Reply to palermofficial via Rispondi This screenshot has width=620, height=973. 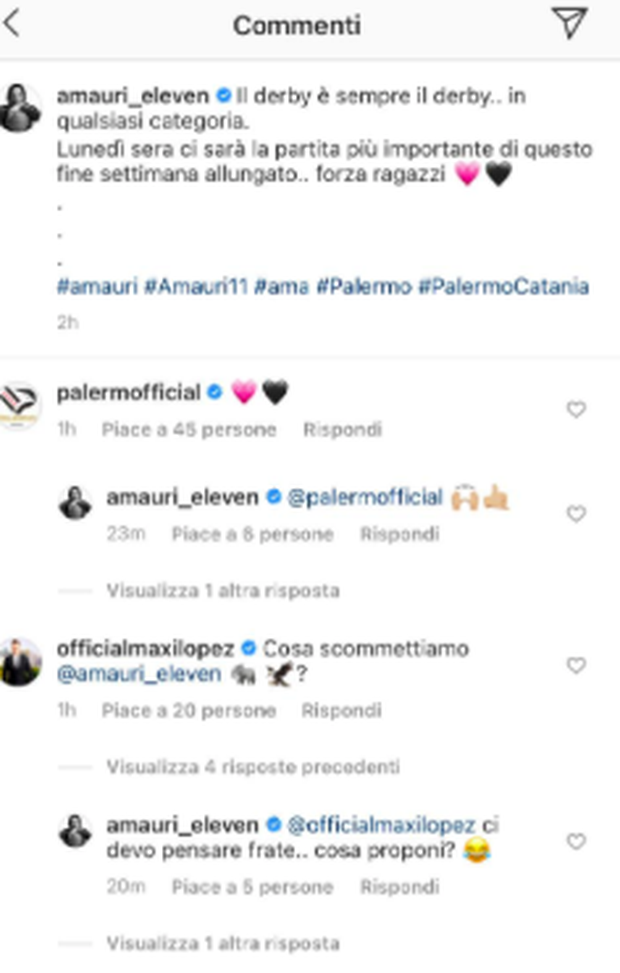[343, 429]
